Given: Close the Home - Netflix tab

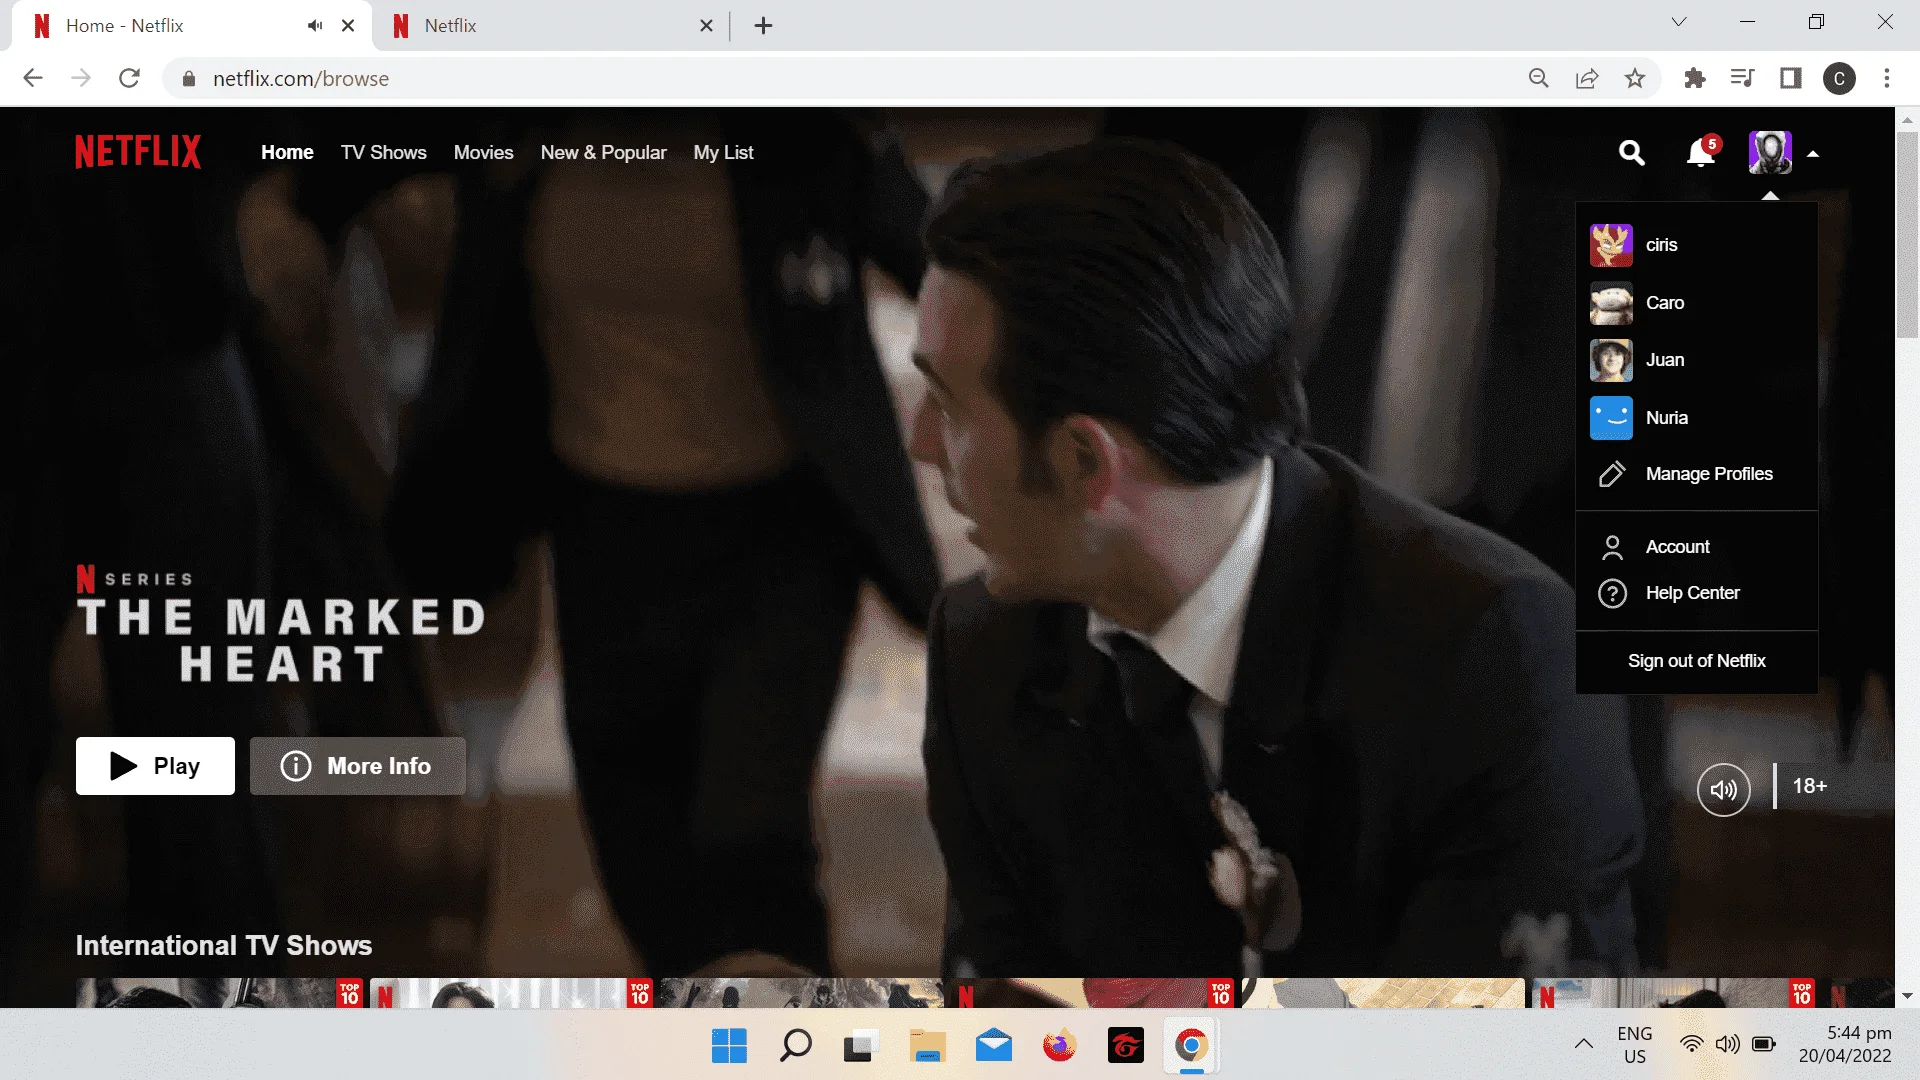Looking at the screenshot, I should coord(348,26).
